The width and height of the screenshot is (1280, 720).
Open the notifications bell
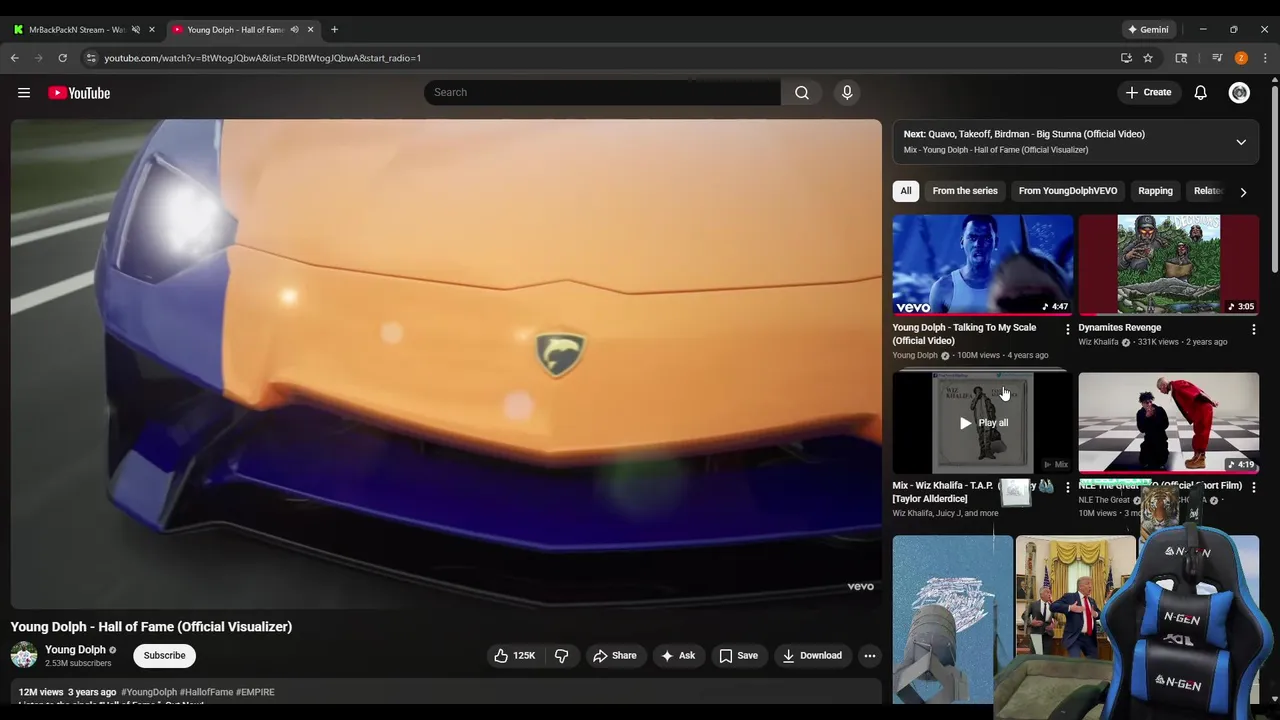coord(1201,92)
